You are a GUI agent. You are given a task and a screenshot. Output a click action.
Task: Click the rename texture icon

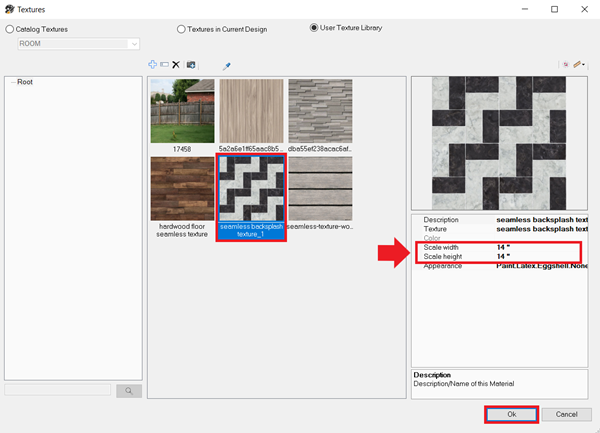pos(165,65)
